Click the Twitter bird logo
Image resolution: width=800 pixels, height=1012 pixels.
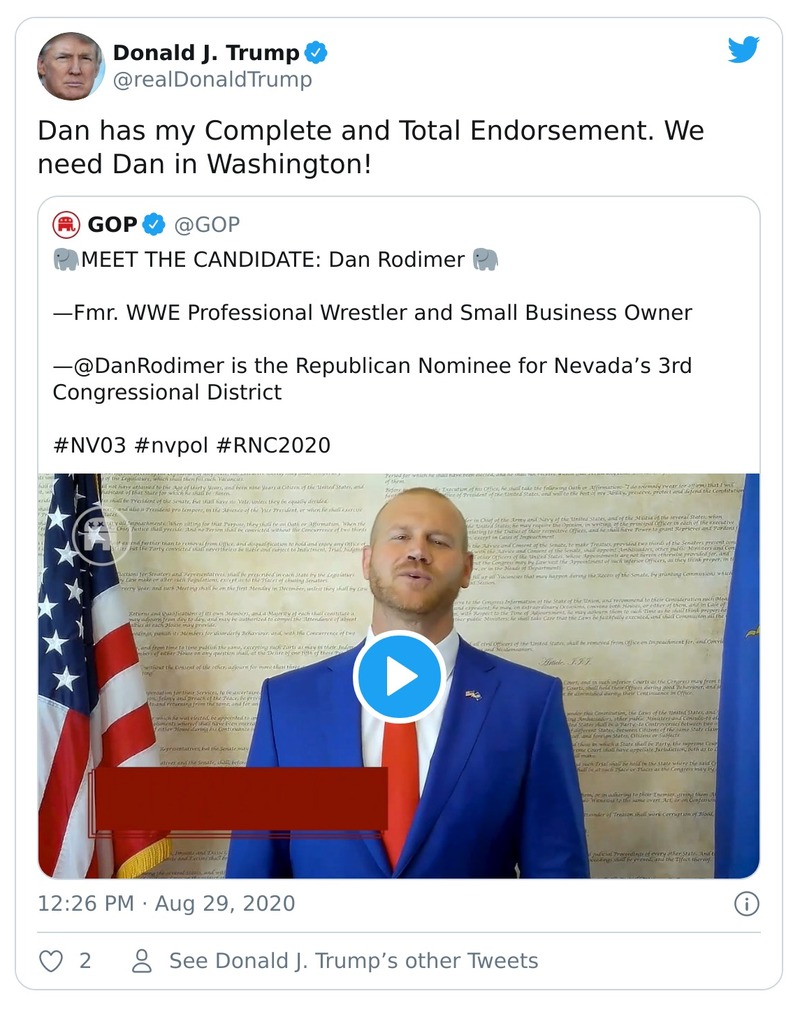pos(743,50)
